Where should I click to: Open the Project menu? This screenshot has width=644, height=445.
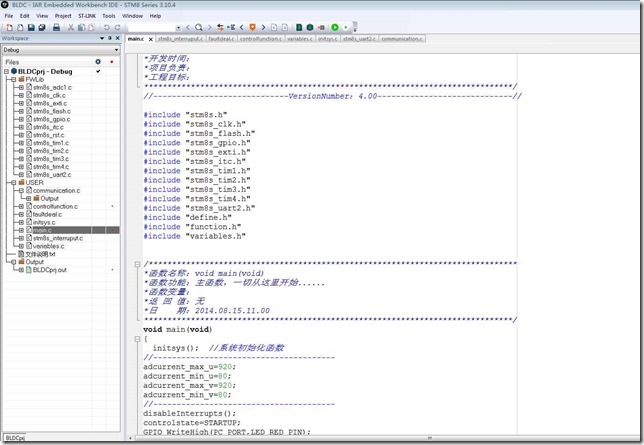pos(63,16)
